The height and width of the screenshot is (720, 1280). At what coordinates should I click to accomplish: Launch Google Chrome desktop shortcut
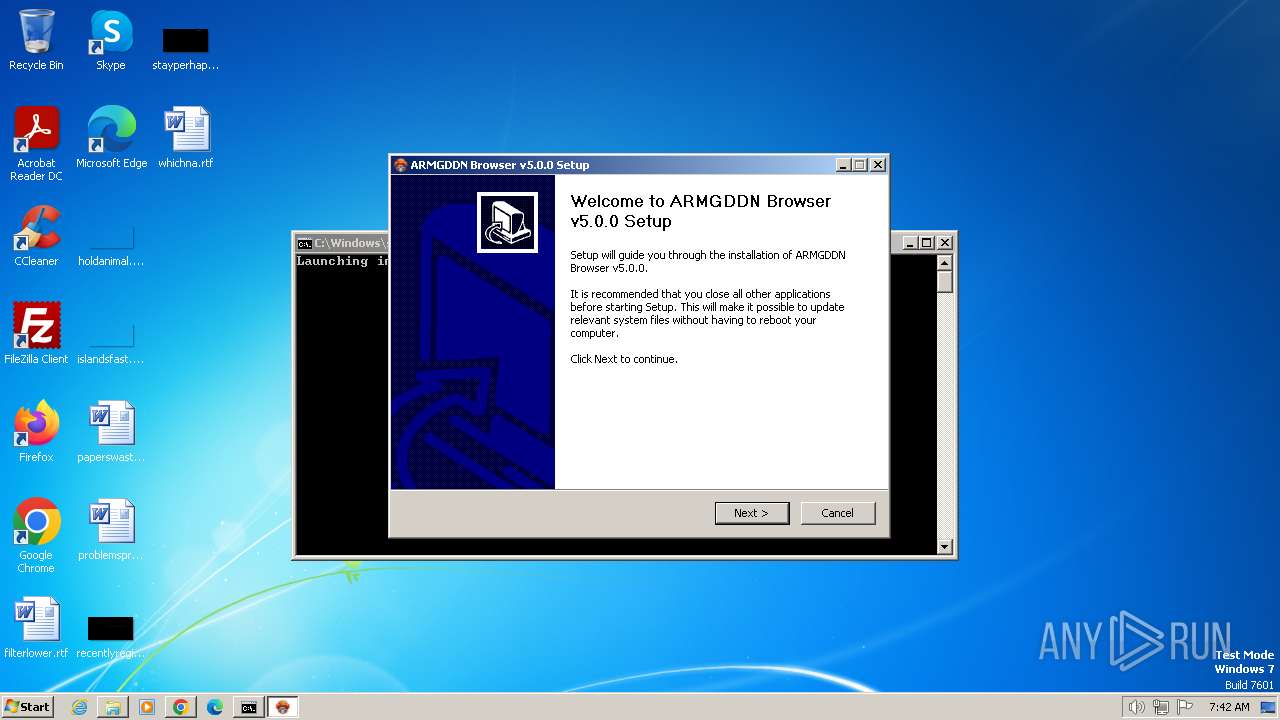tap(36, 536)
